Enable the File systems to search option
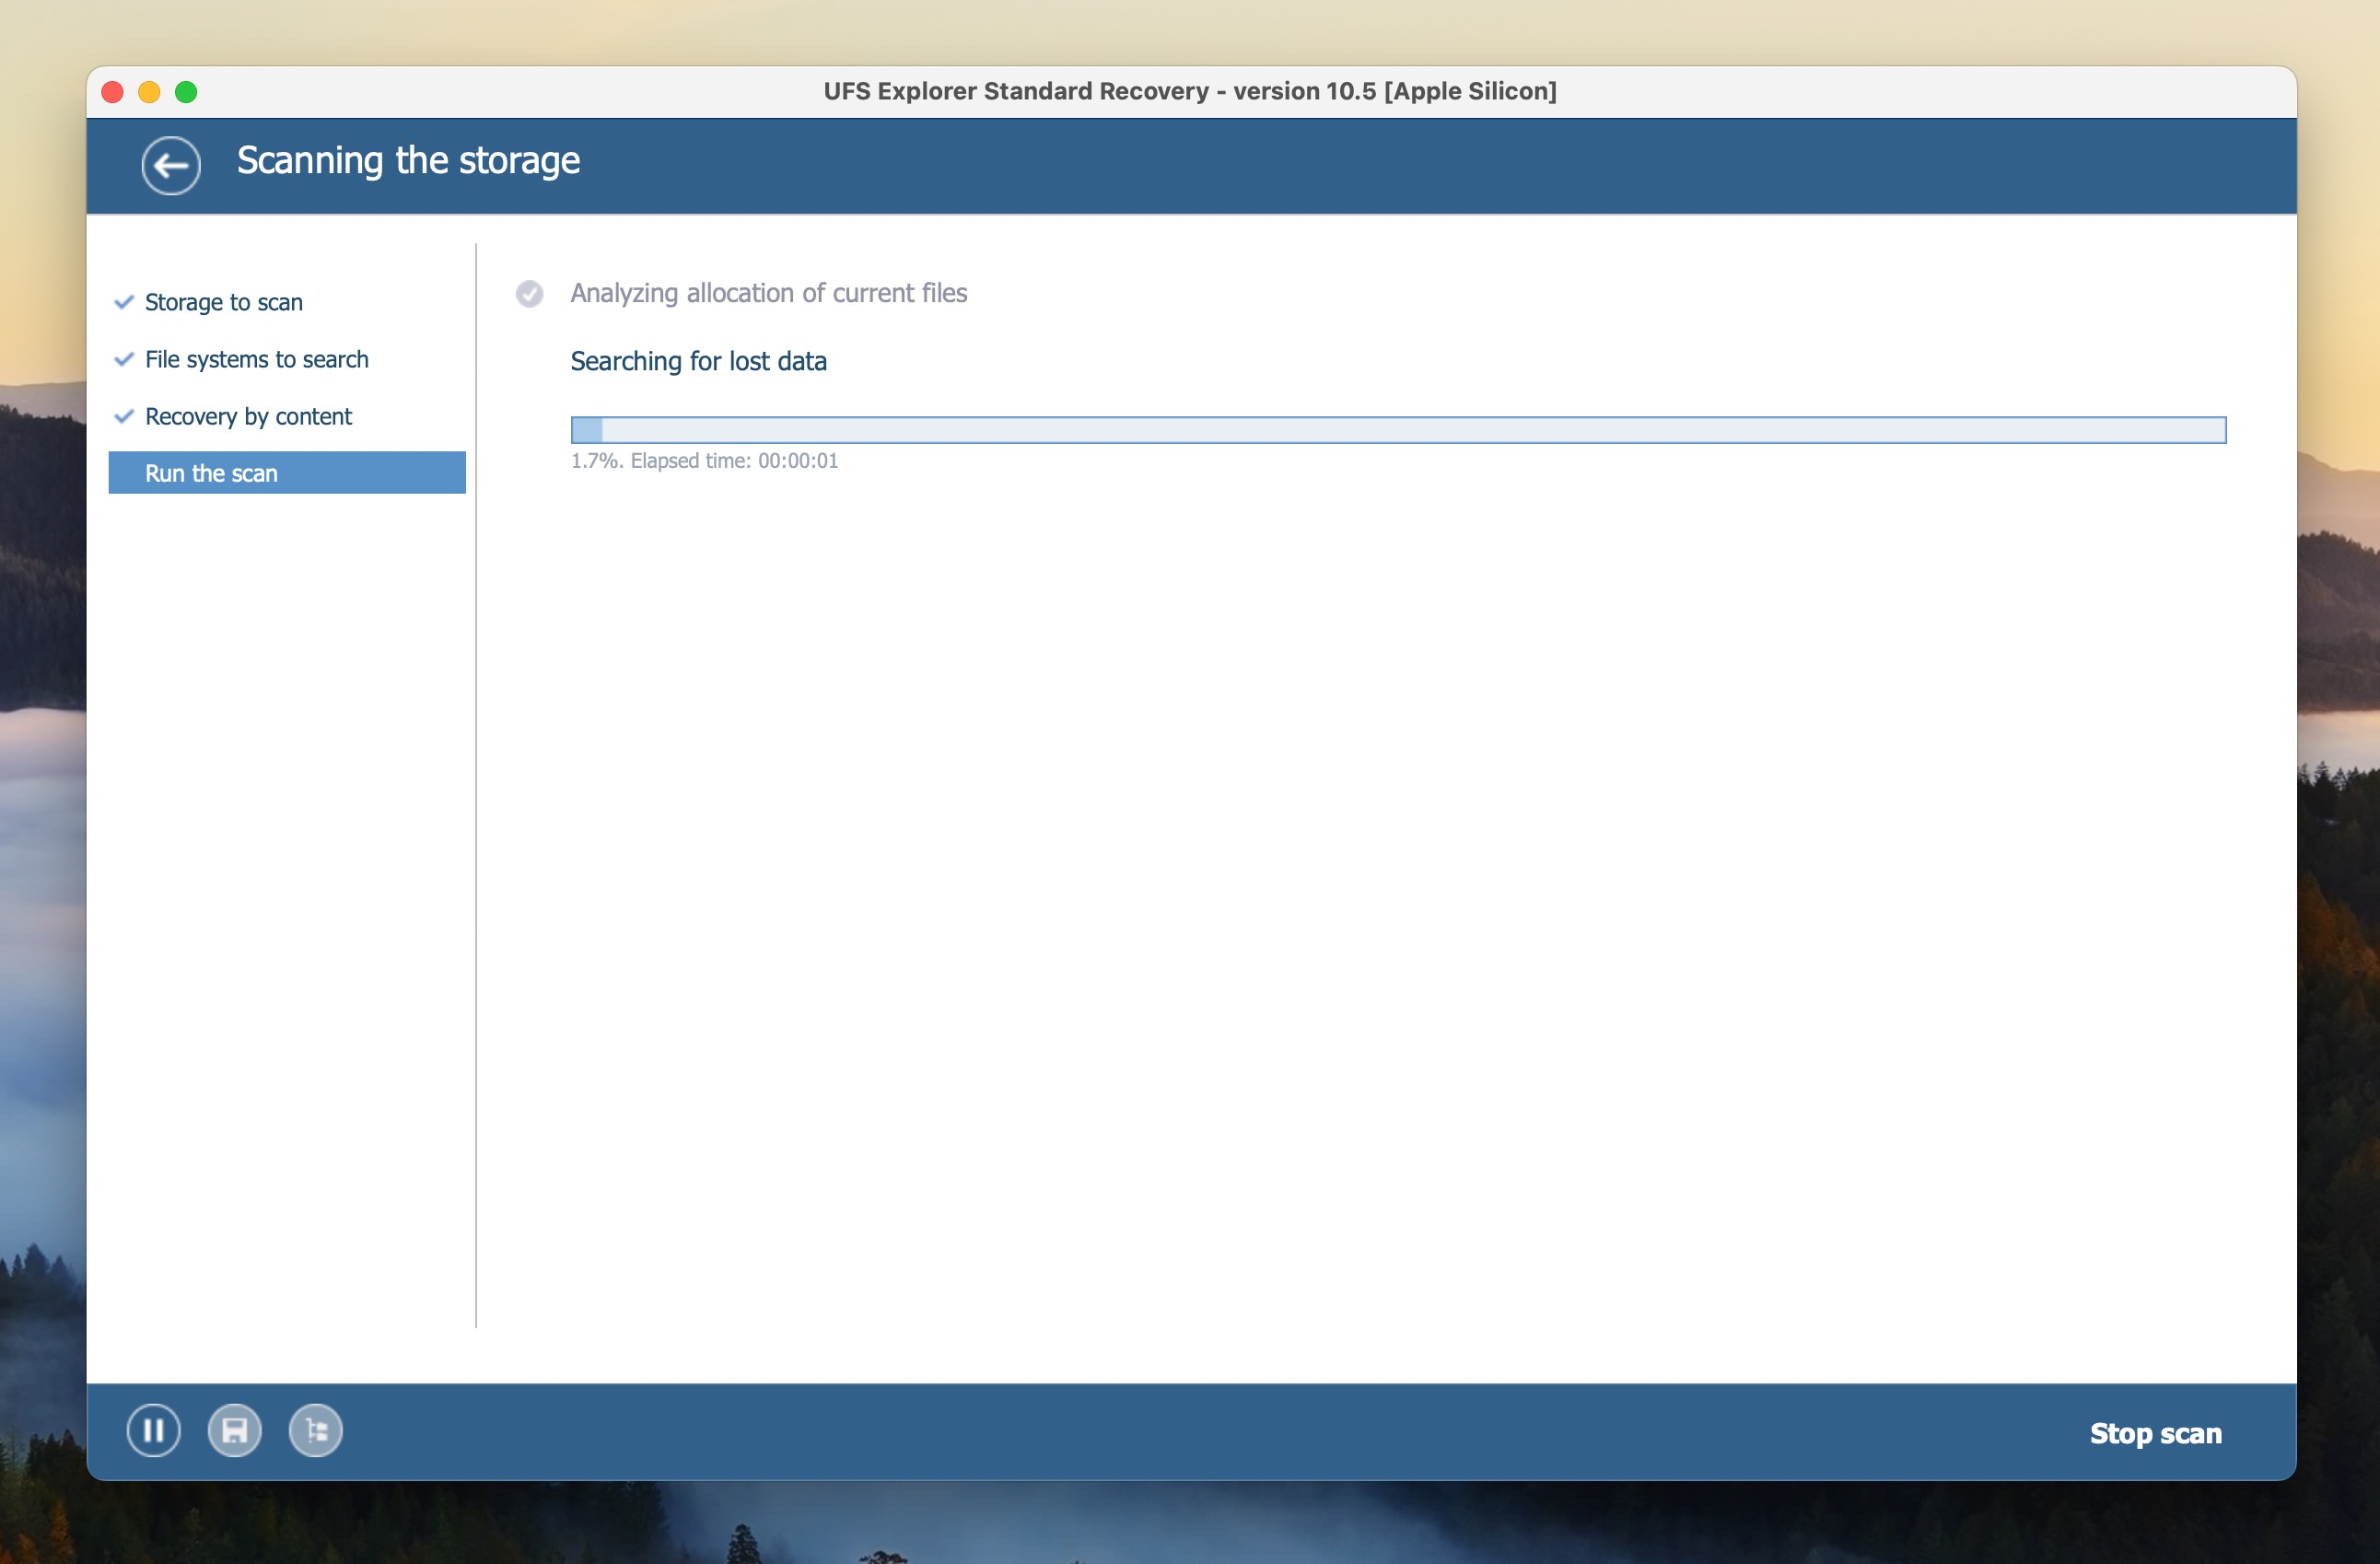The height and width of the screenshot is (1564, 2380). pyautogui.click(x=258, y=357)
